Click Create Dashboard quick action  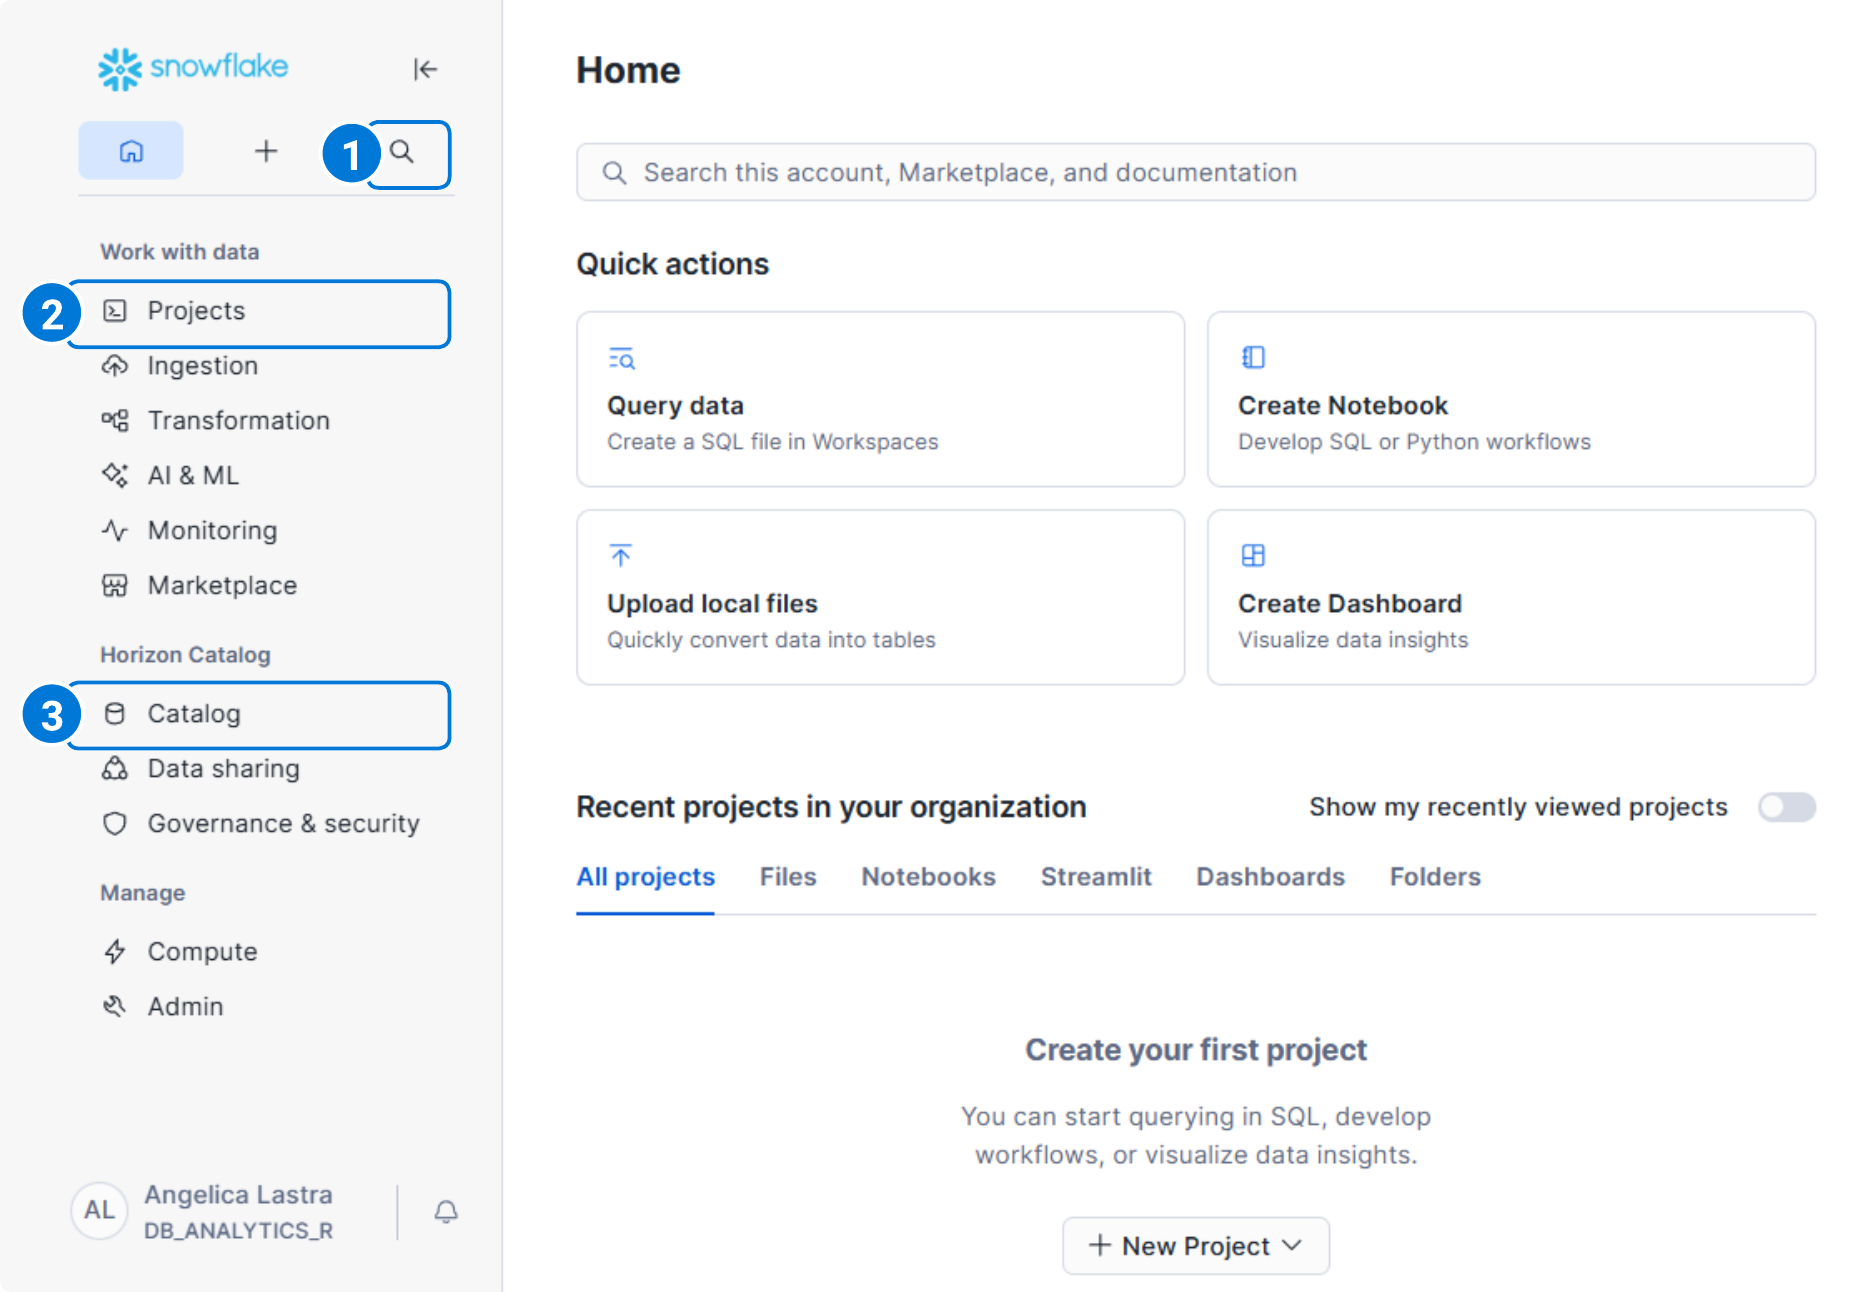[1510, 598]
